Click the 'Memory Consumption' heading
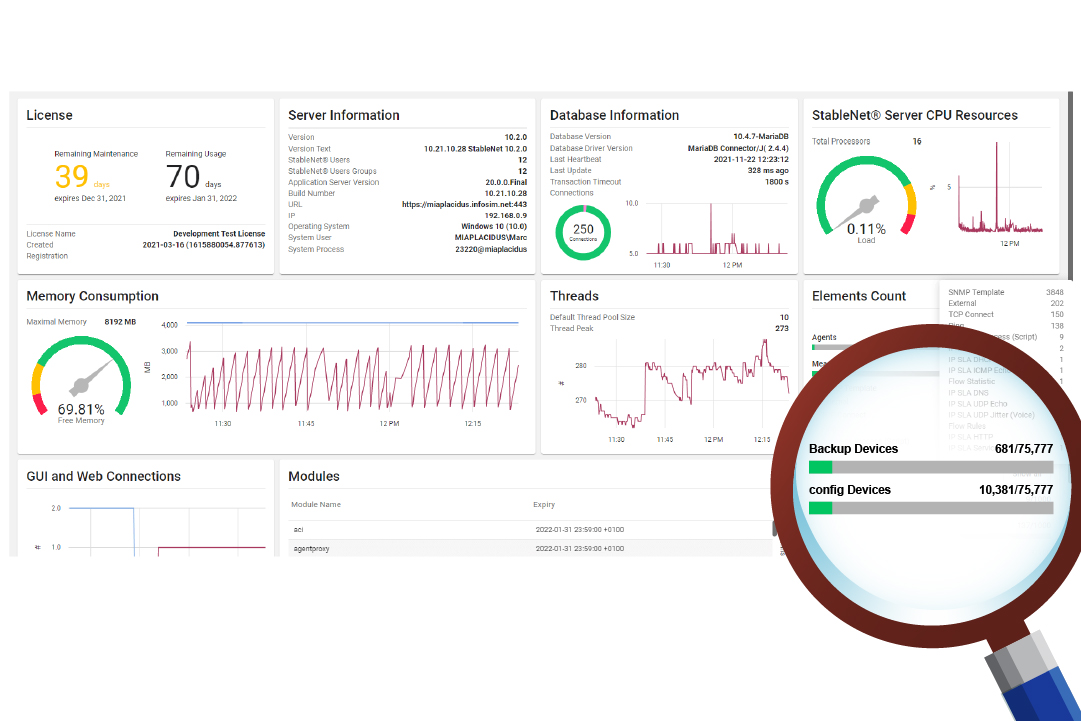 pos(92,296)
